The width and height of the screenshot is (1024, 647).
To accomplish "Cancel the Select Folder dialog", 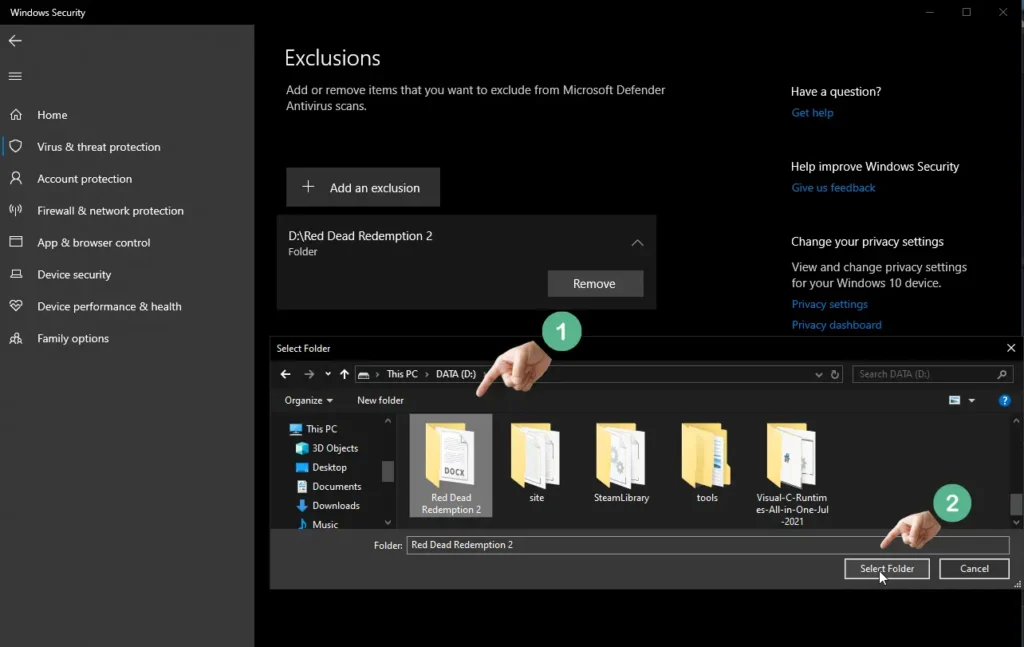I will 974,569.
